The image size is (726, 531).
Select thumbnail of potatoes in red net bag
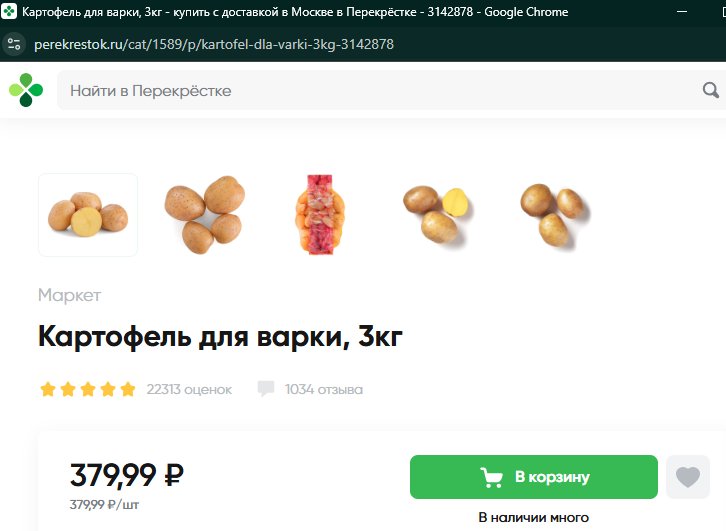[x=320, y=214]
